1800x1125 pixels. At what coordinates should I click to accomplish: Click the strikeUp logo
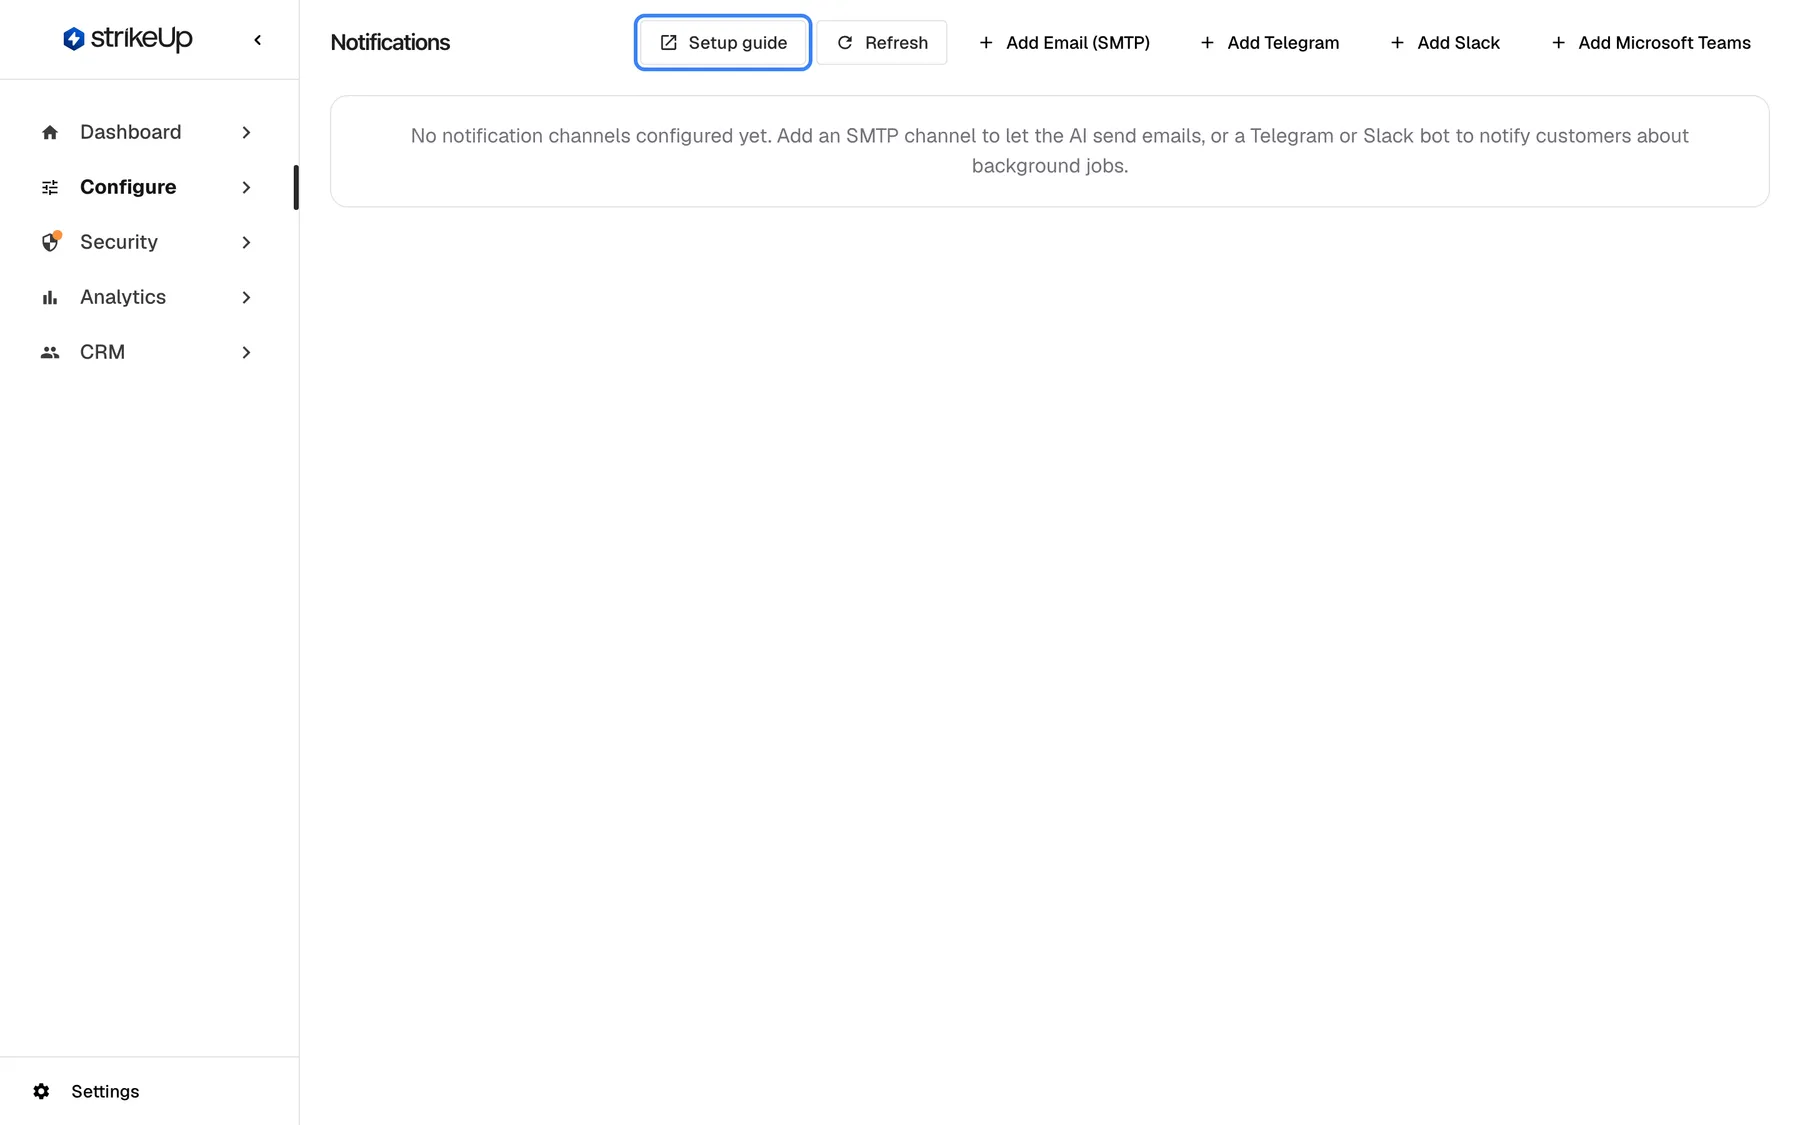coord(127,39)
